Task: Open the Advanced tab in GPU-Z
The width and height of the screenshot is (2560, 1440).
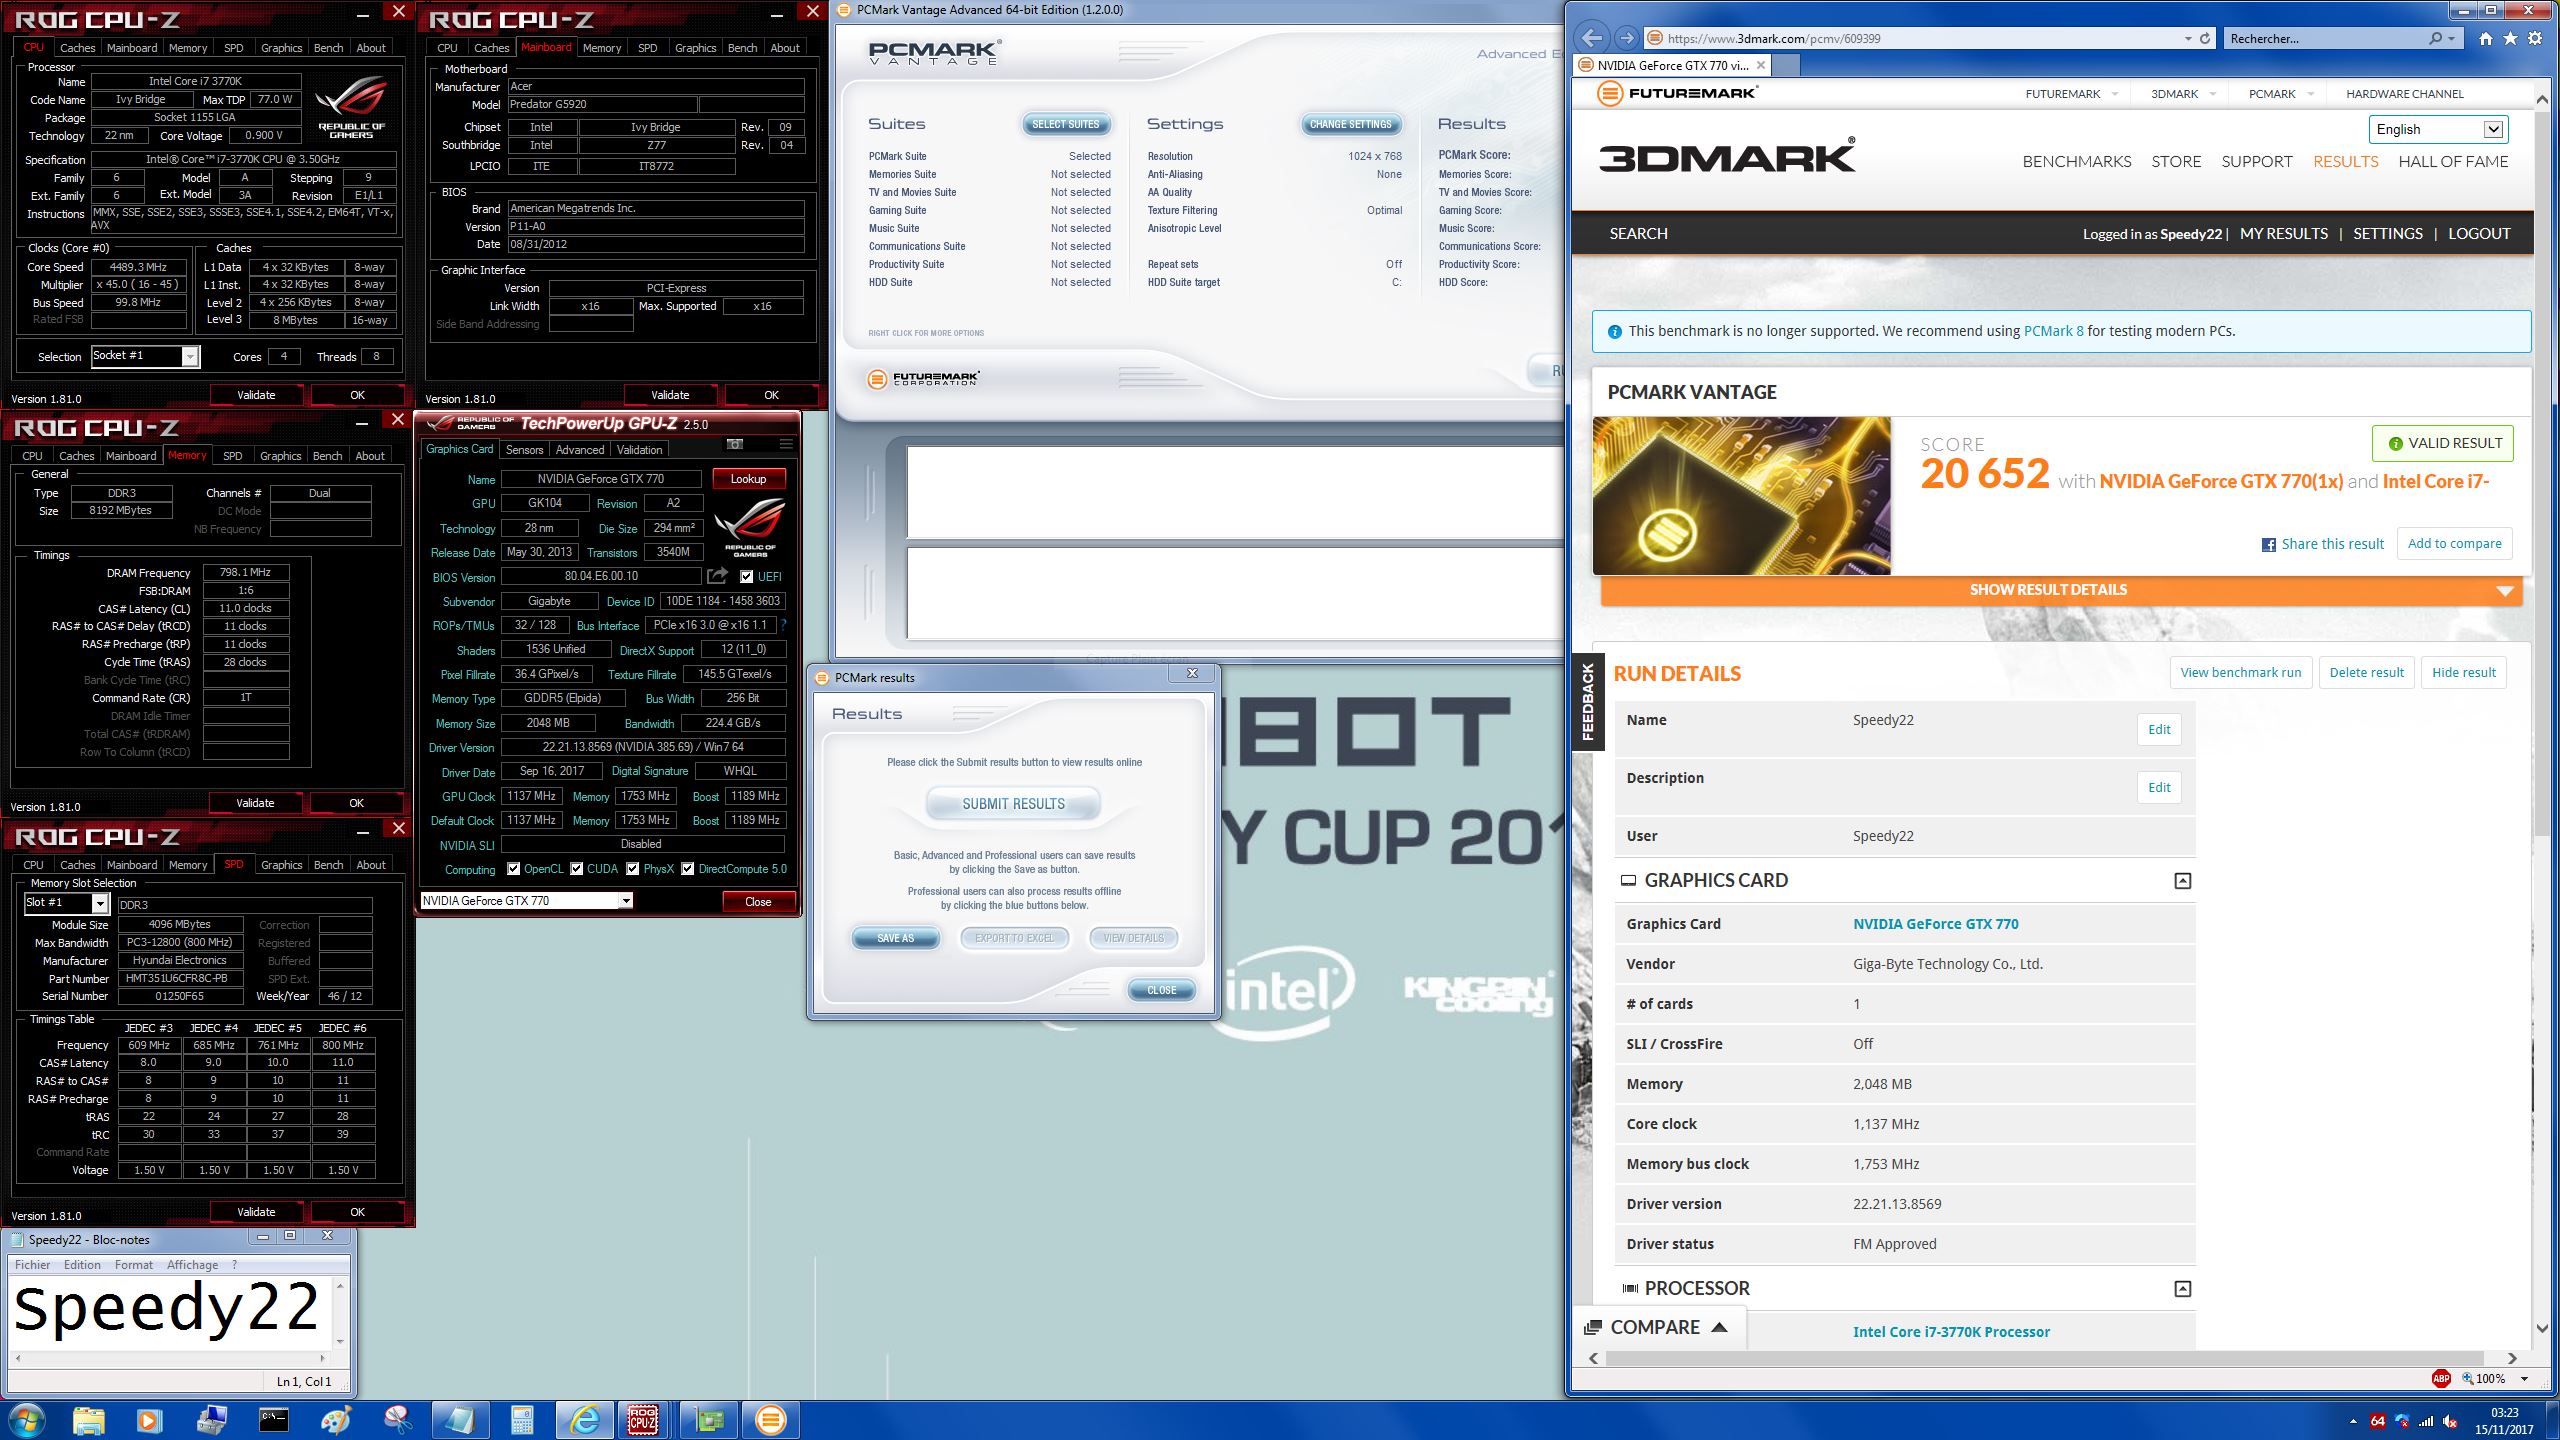Action: coord(580,450)
